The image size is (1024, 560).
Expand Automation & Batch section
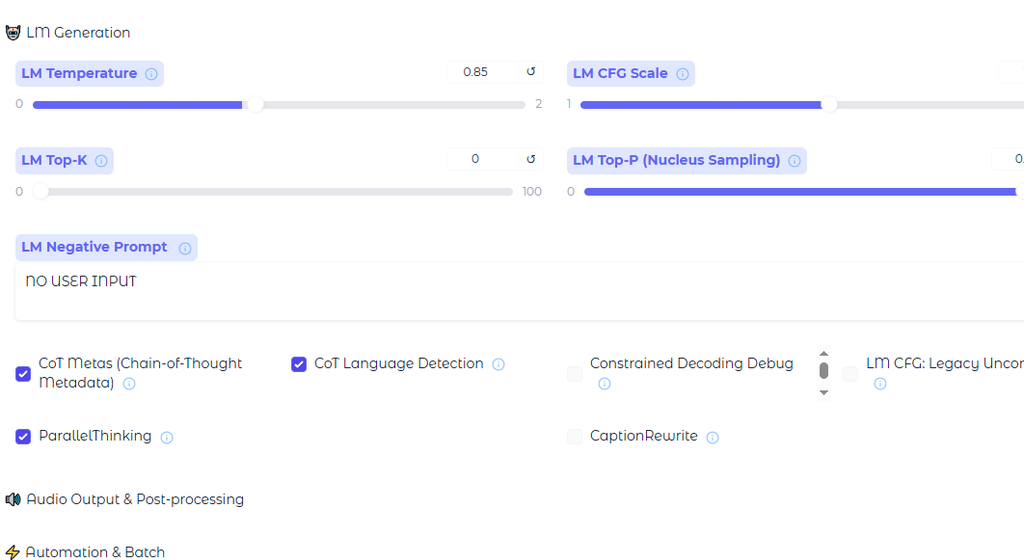click(85, 552)
